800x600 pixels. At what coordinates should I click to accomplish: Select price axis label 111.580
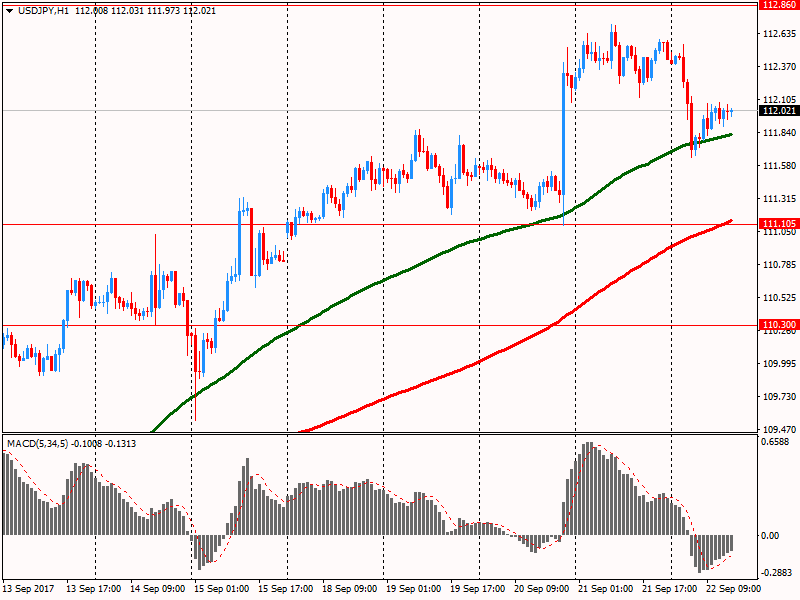click(779, 166)
